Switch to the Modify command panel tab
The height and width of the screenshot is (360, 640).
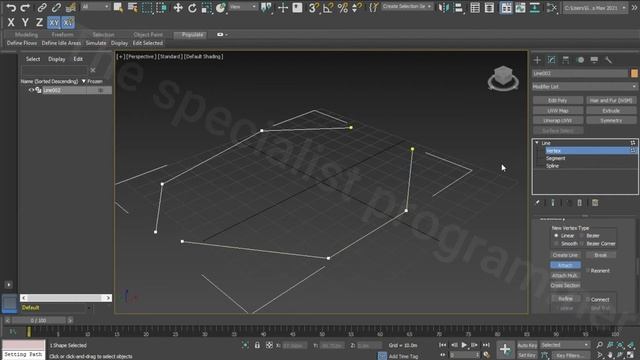click(x=551, y=60)
